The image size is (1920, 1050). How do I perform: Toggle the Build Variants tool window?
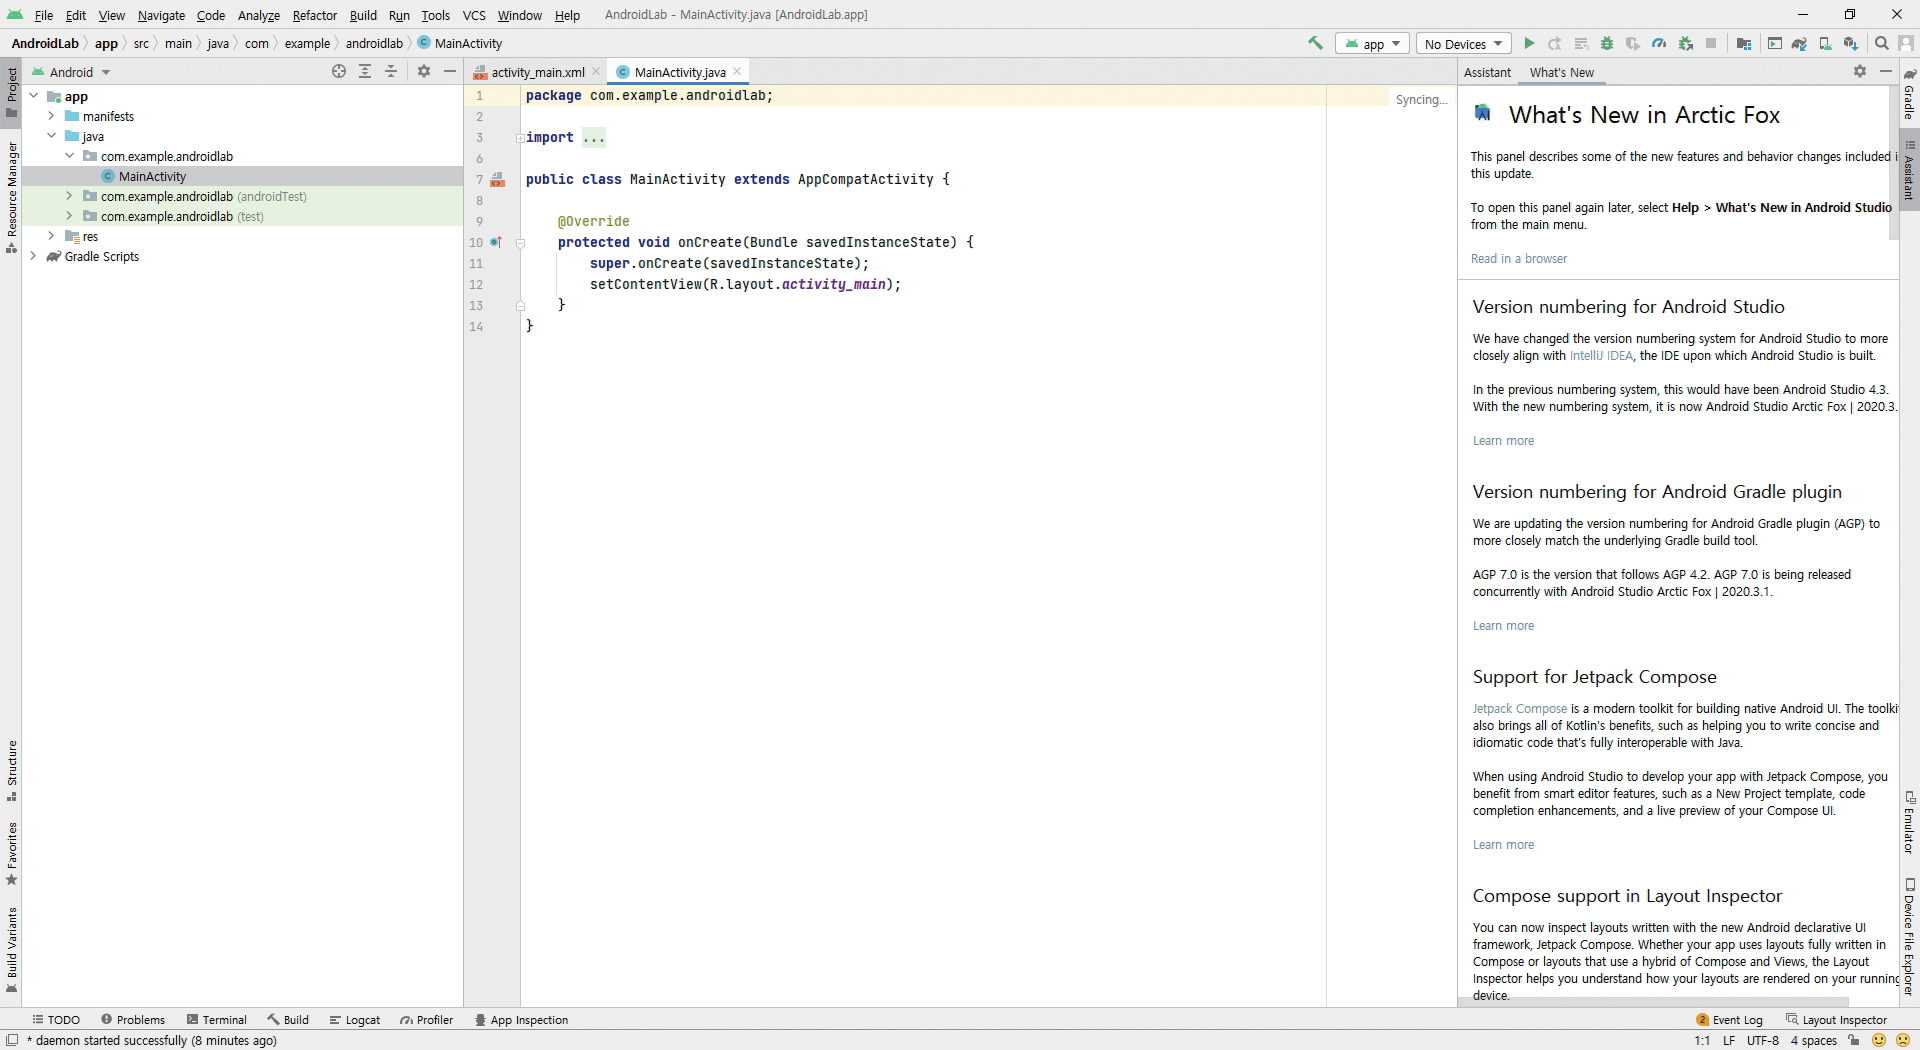(11, 949)
